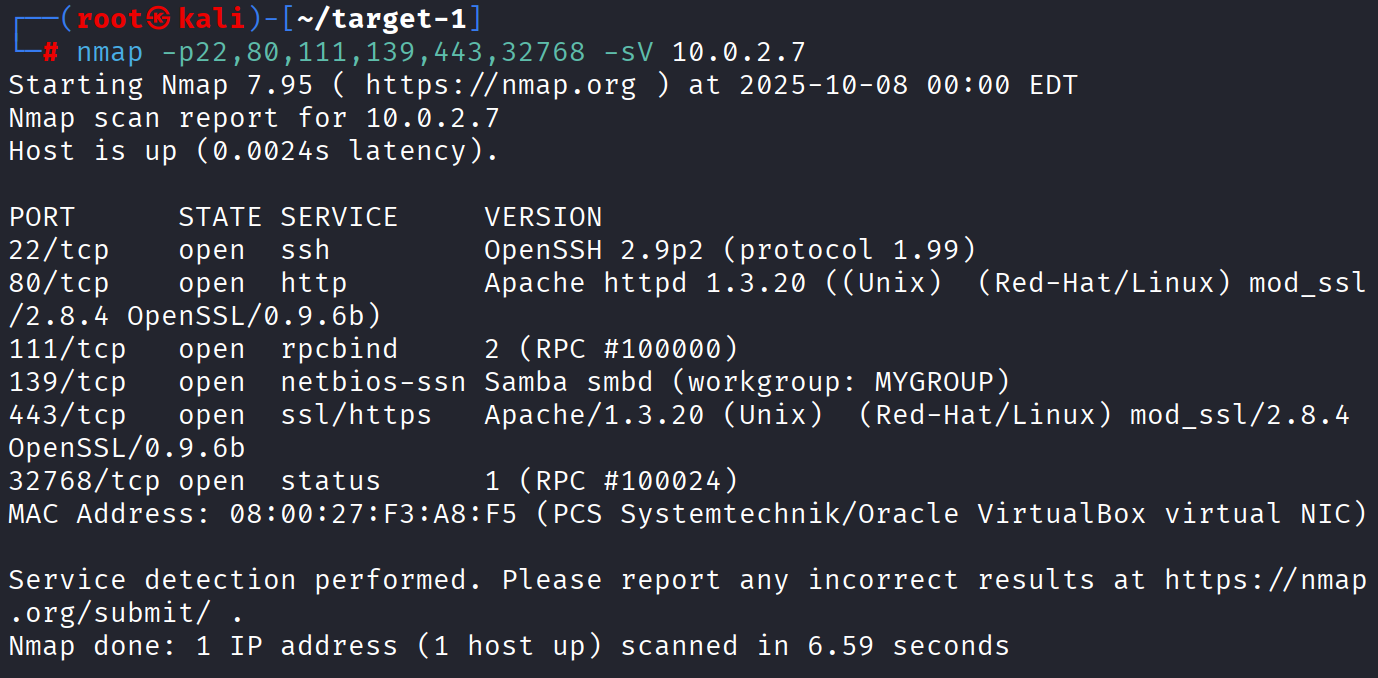Viewport: 1378px width, 678px height.
Task: Click the SERVICE column header
Action: 339,217
